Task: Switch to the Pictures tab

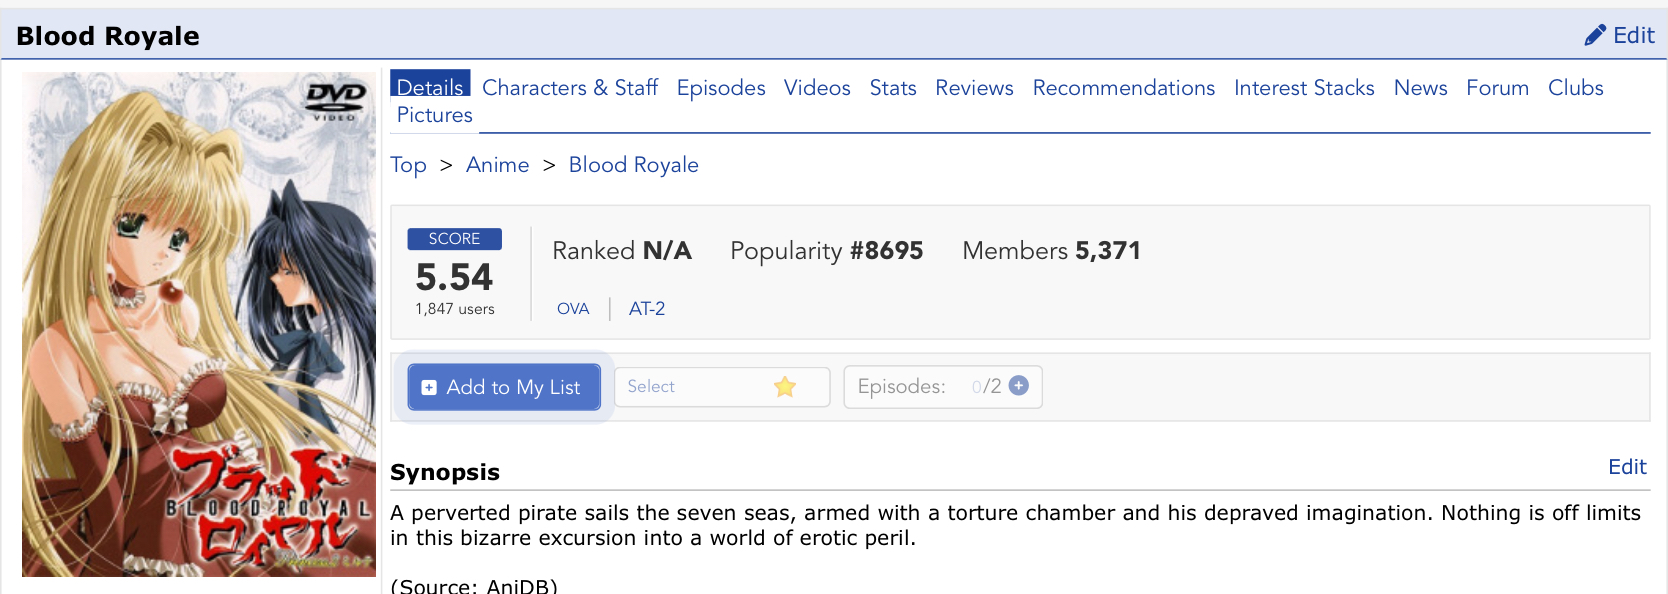Action: coord(434,115)
